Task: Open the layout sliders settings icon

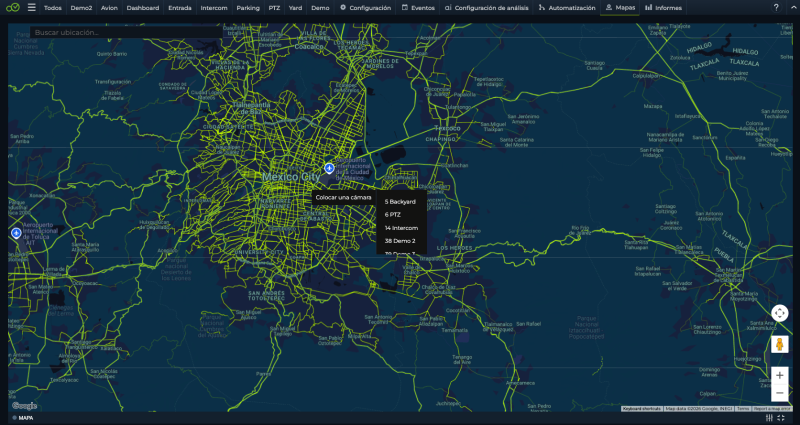Action: pos(769,418)
